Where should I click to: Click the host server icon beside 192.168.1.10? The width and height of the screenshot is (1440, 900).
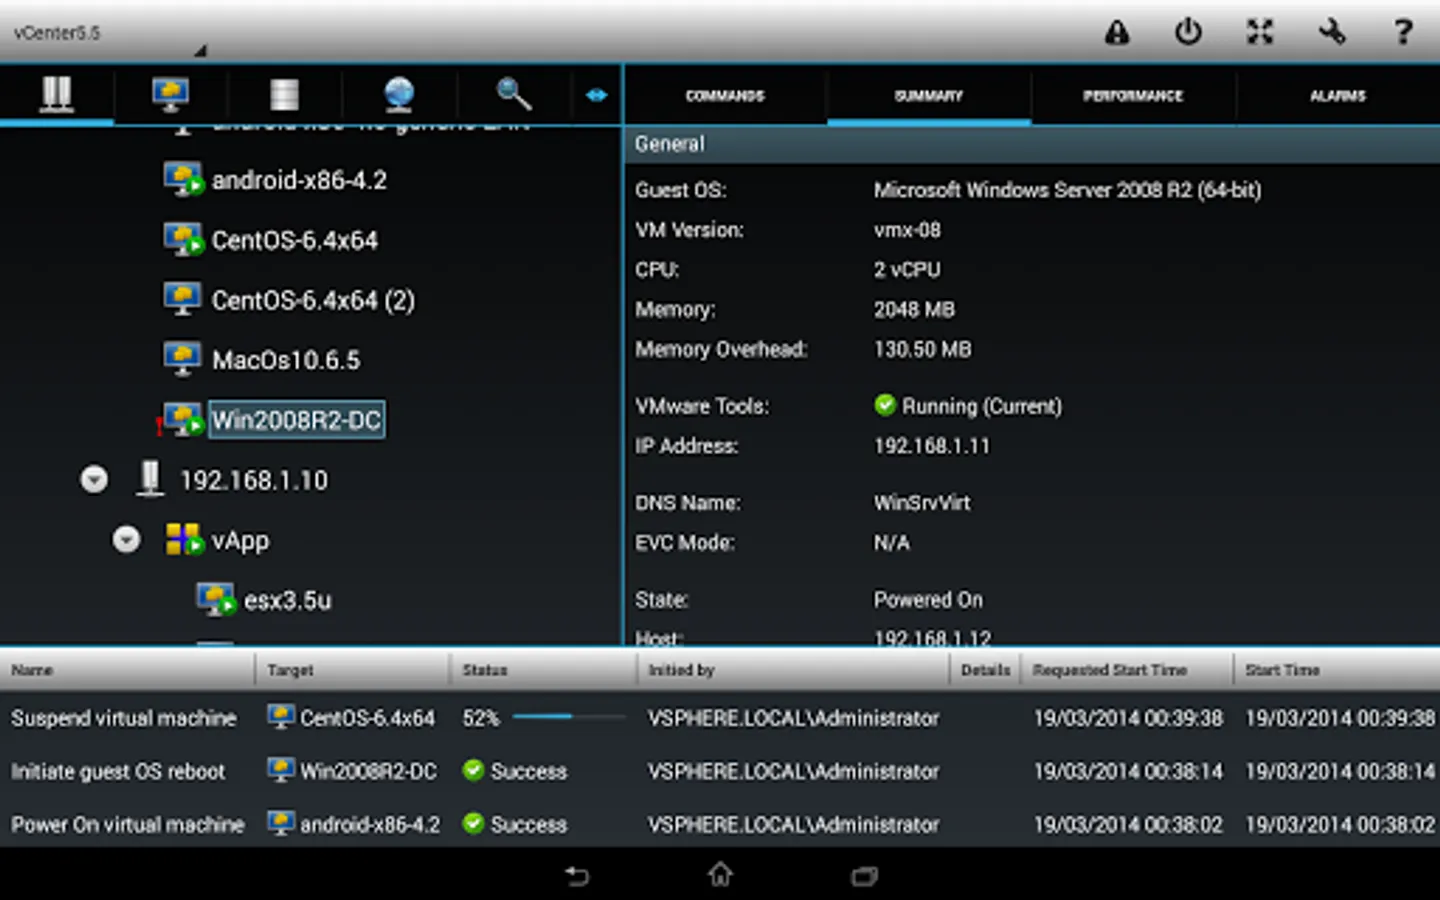150,479
